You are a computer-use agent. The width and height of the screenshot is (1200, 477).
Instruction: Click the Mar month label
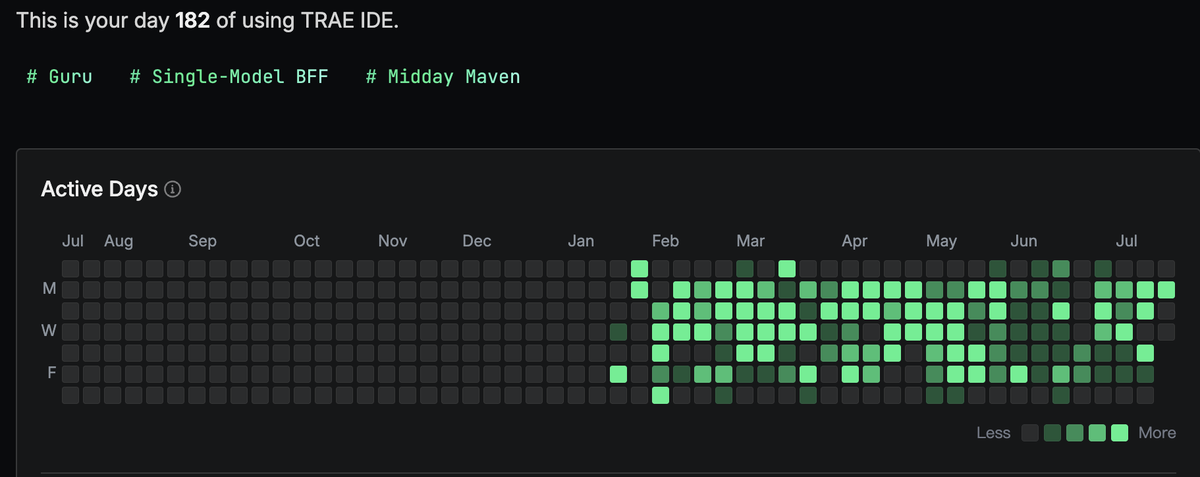[751, 241]
